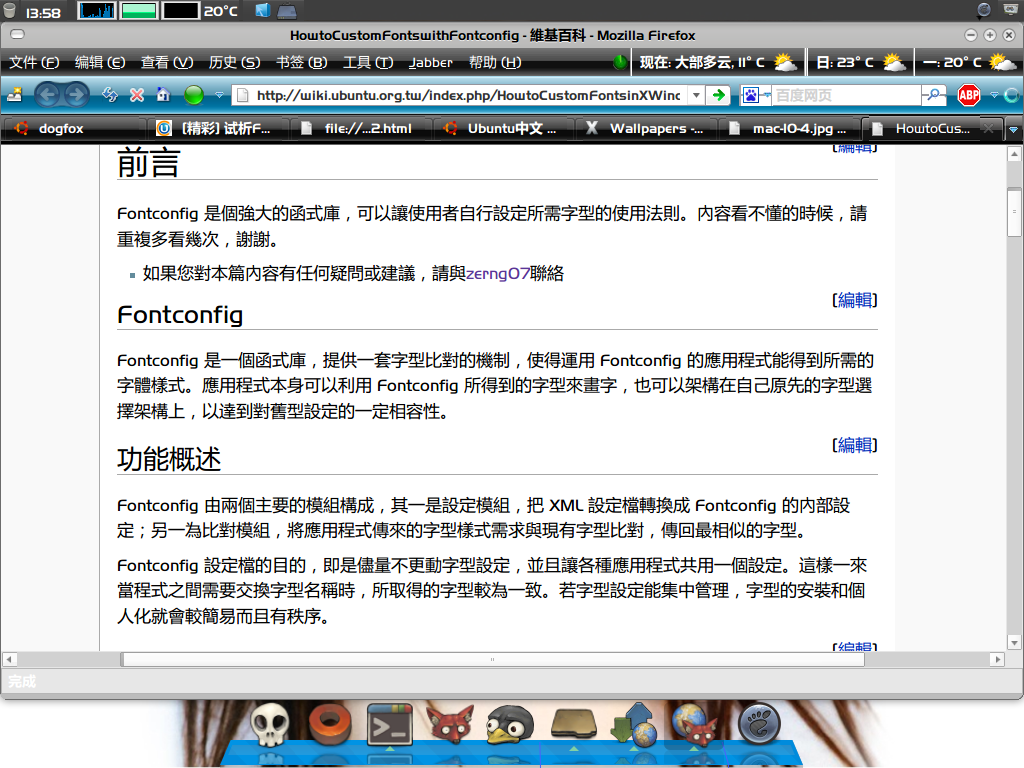Switch to the file://...2.html tab
Screen dimensions: 1024x768
tap(360, 129)
